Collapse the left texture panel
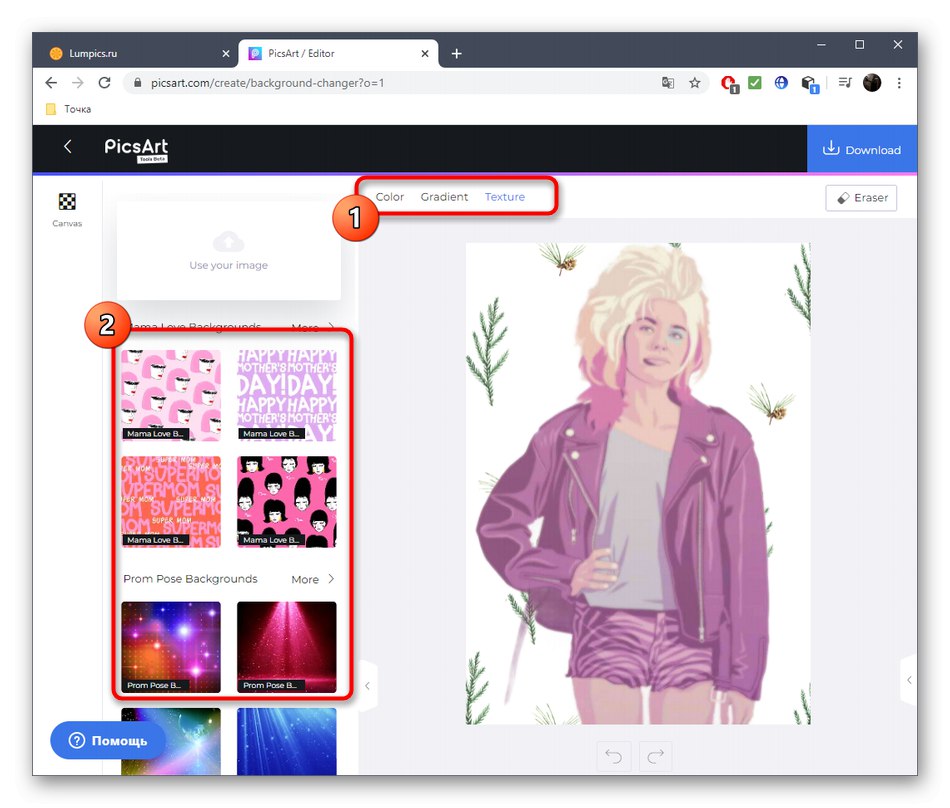Viewport: 950px width, 808px height. (368, 686)
